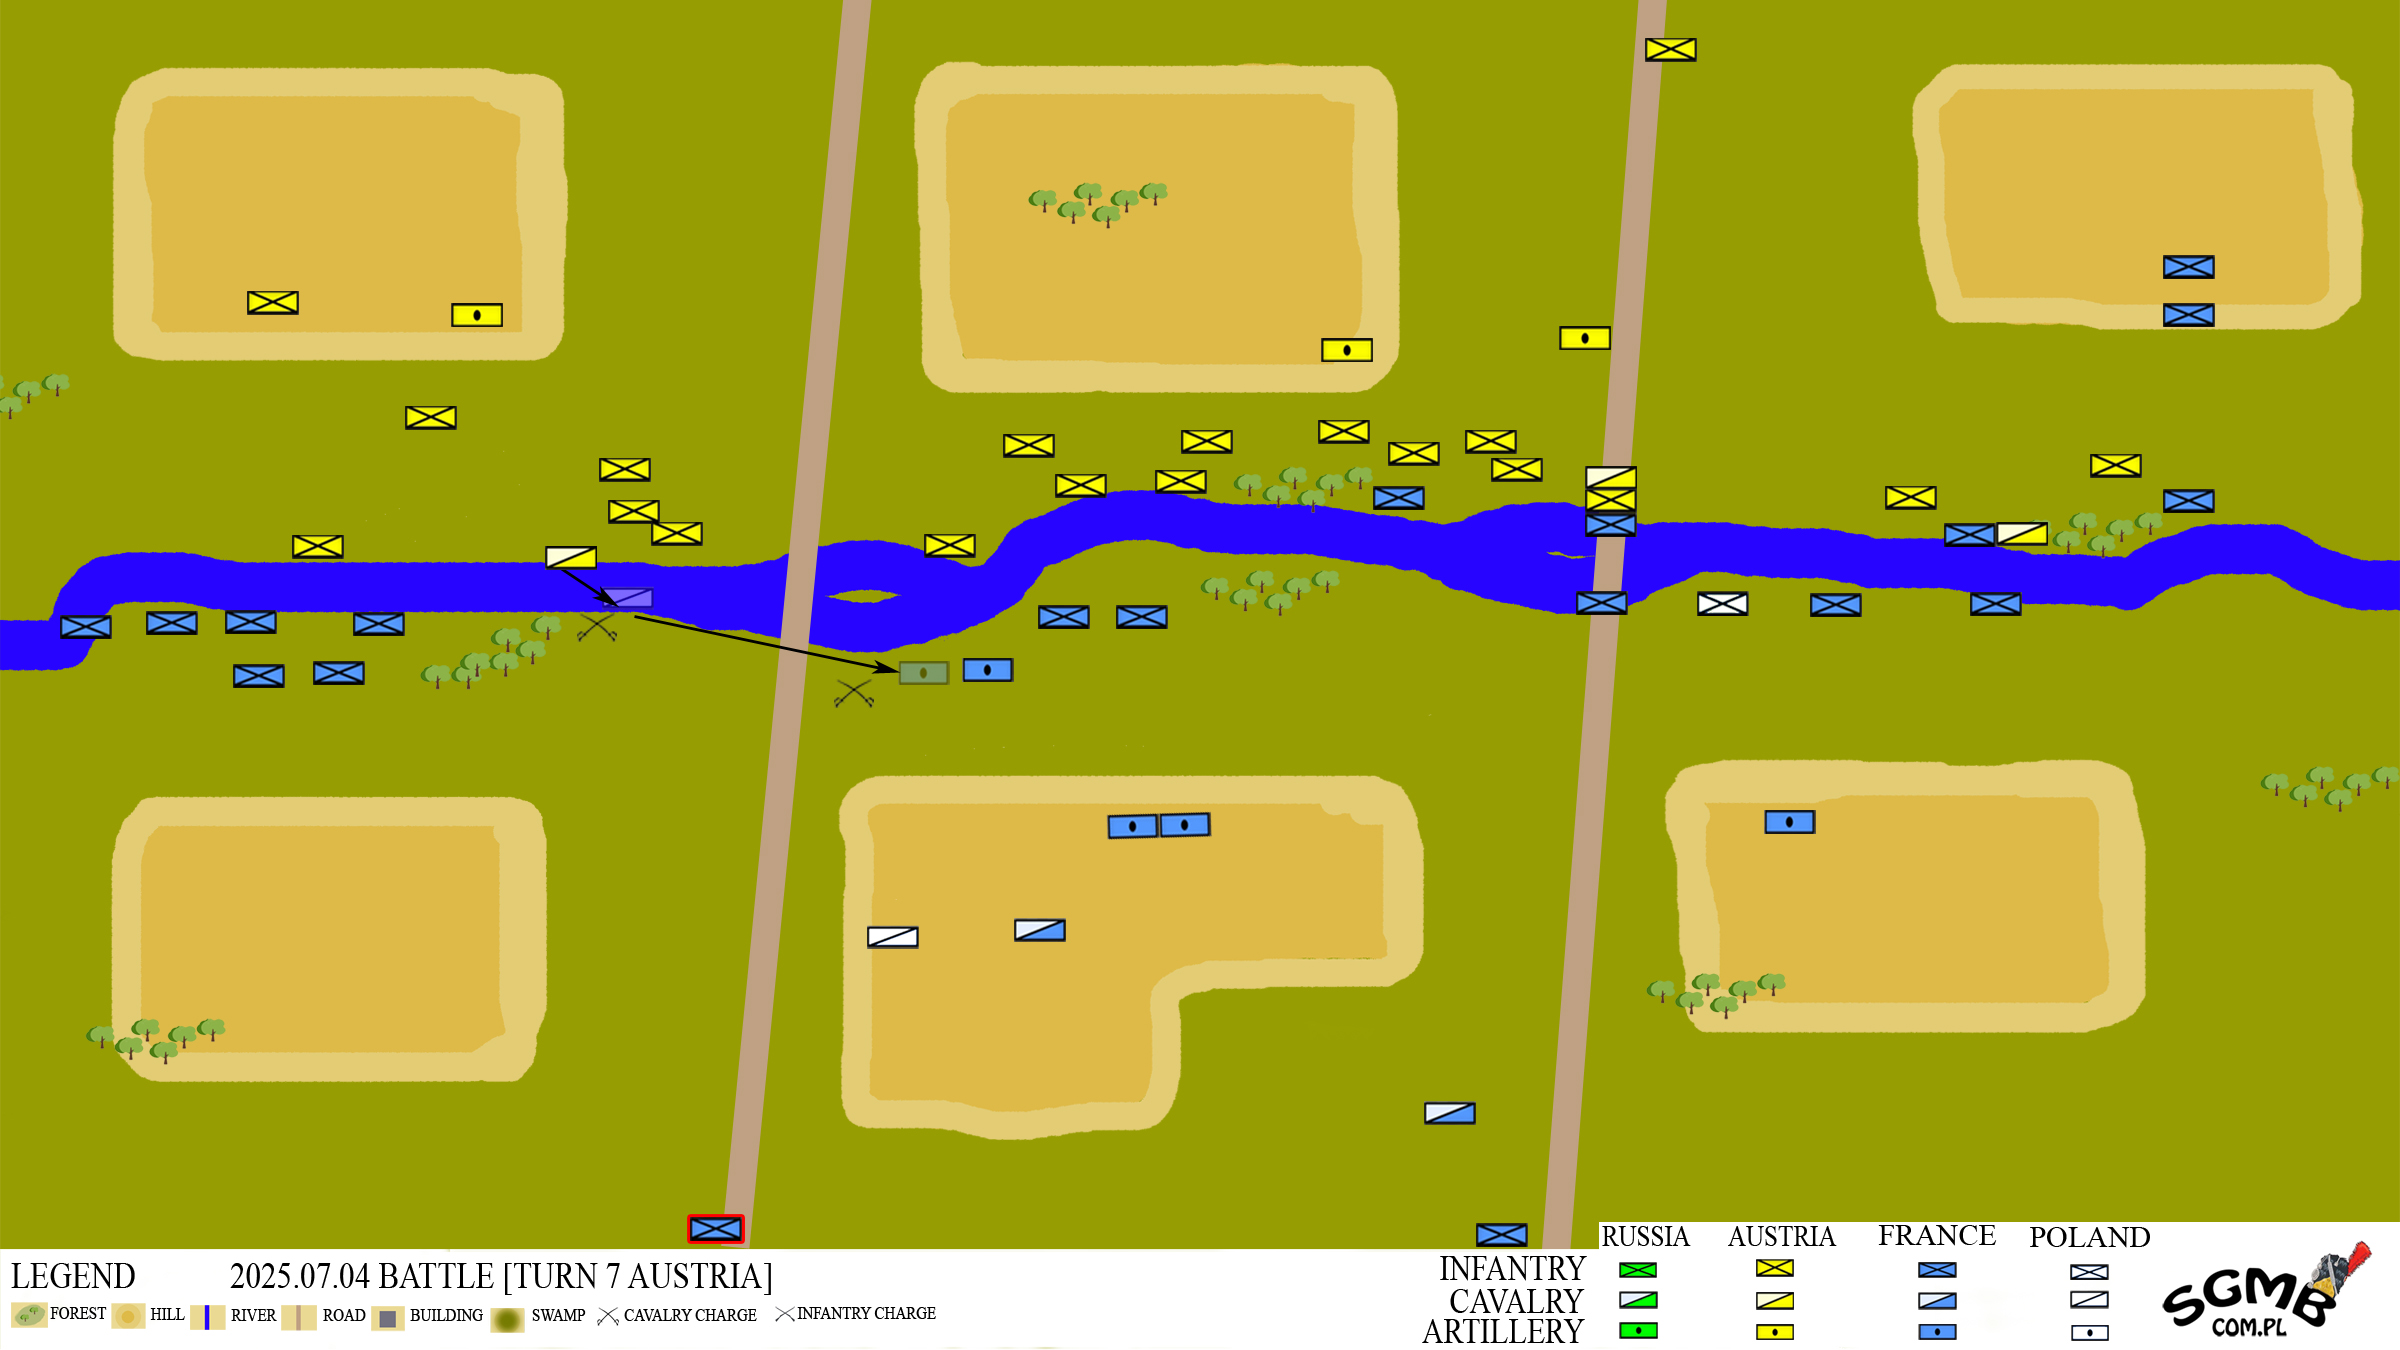Select the Austrian infantry unit at the top road edge
Viewport: 2400px width, 1350px height.
click(x=1670, y=49)
